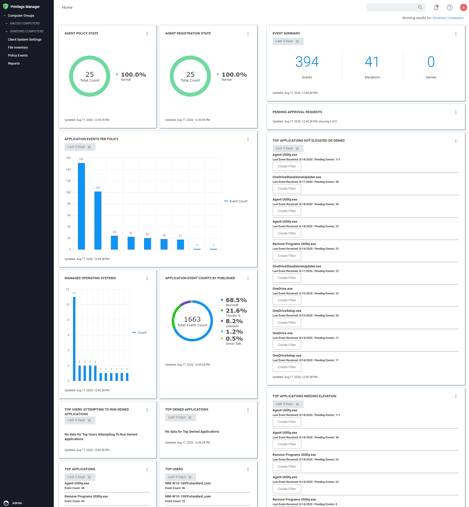The height and width of the screenshot is (507, 469).
Task: Open Top Users widget options menu
Action: coord(248,469)
